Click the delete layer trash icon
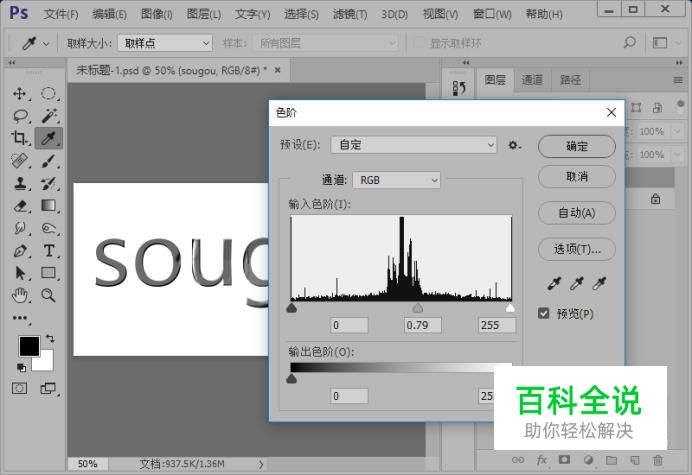This screenshot has height=475, width=692. tap(658, 460)
